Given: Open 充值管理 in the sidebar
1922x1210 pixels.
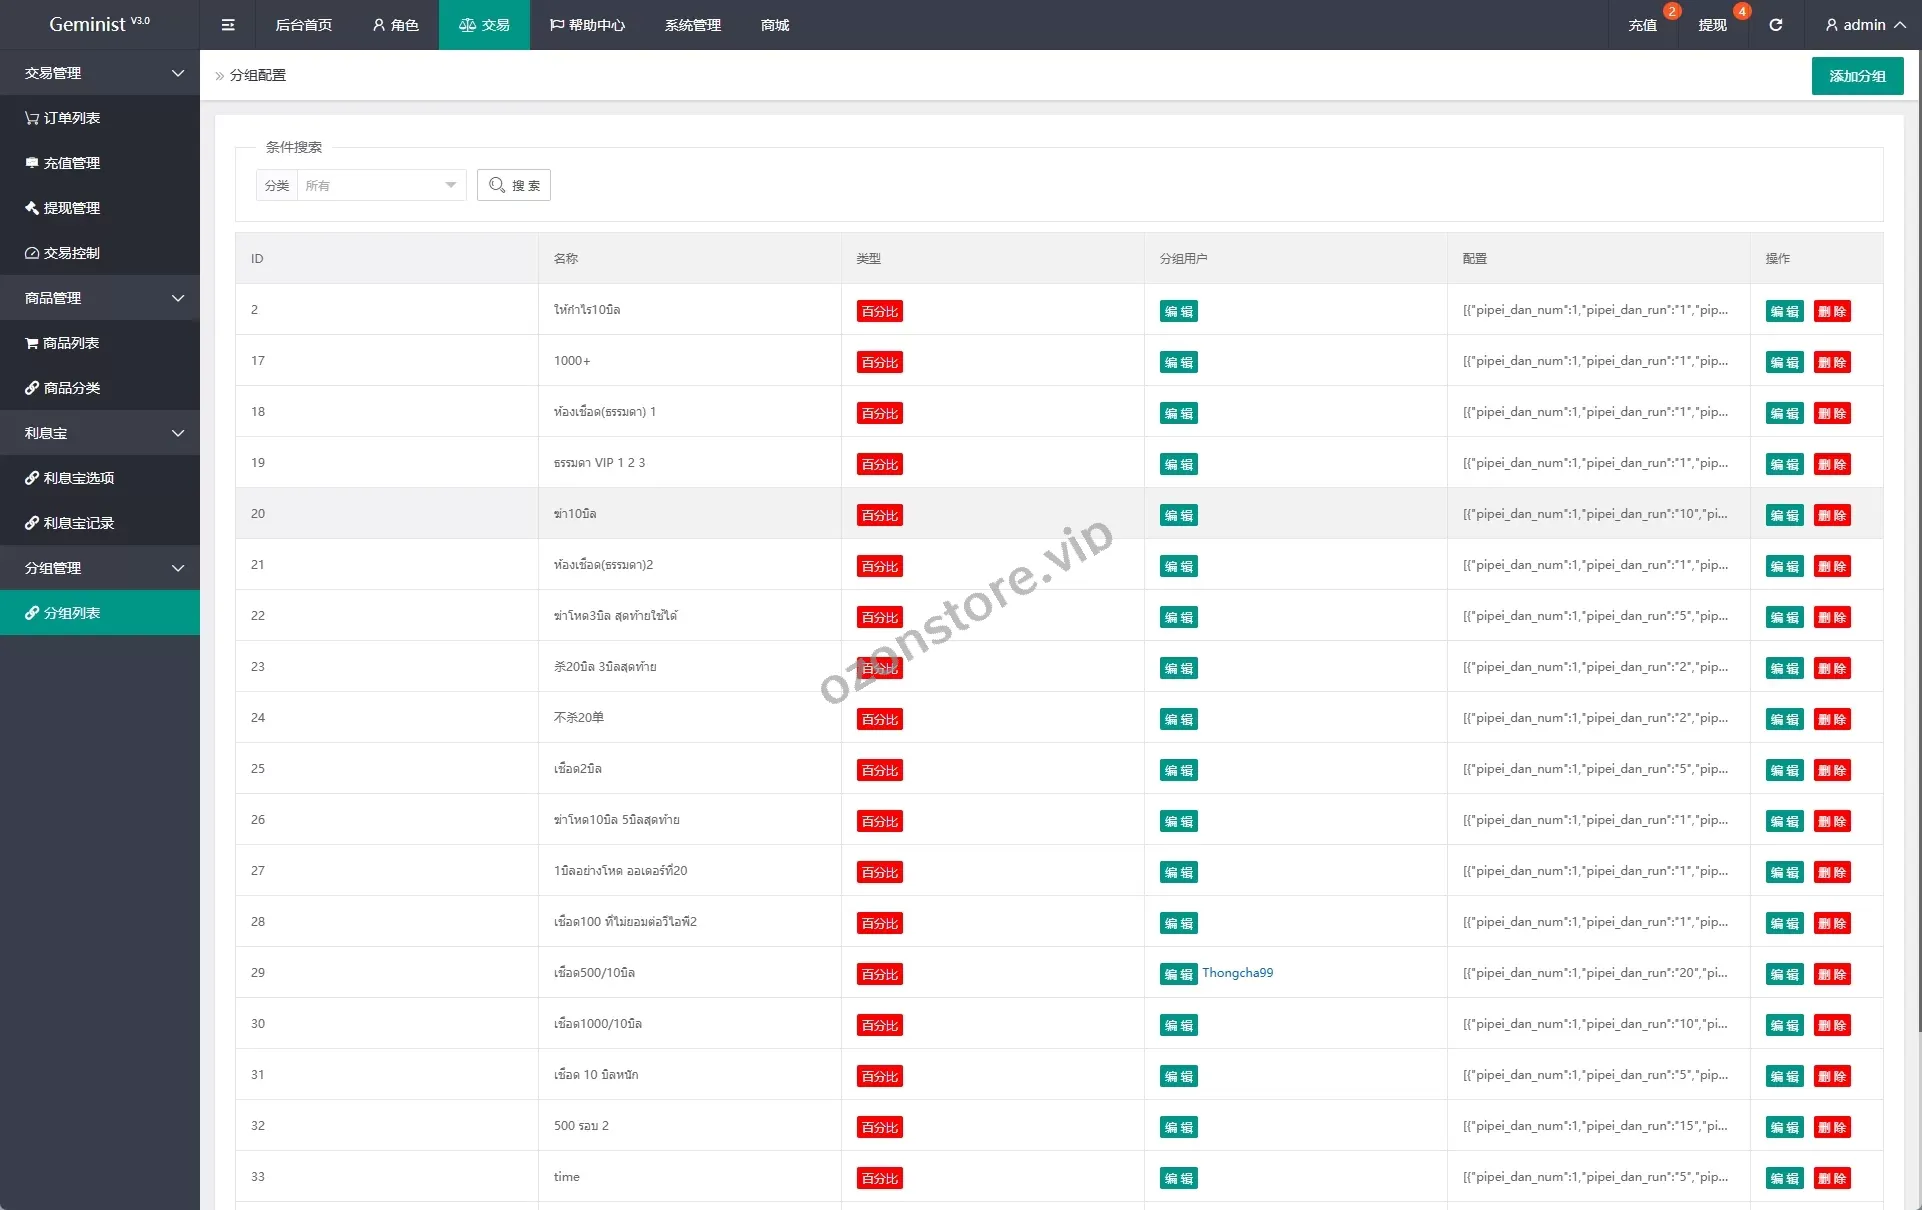Looking at the screenshot, I should 70,163.
